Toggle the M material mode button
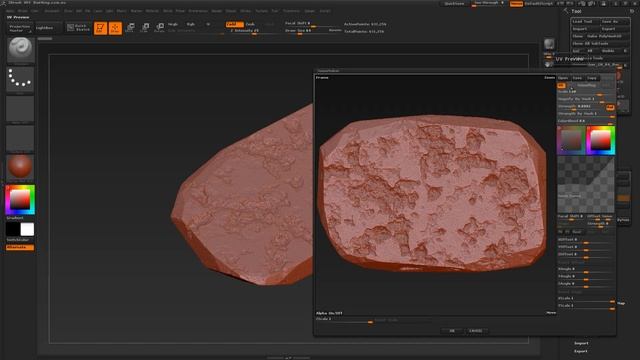640x360 pixels. tap(208, 24)
